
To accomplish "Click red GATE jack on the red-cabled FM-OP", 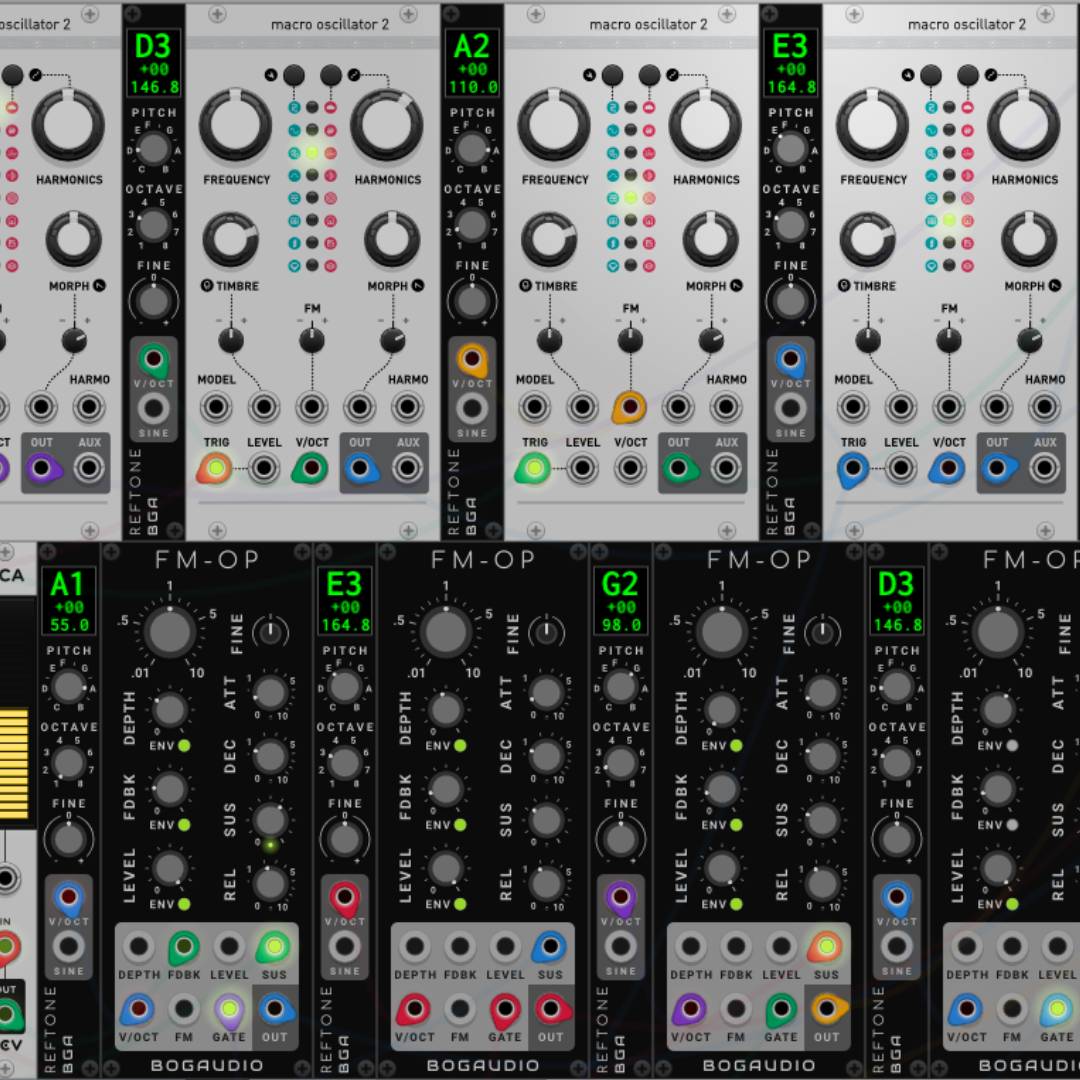I will click(505, 1010).
